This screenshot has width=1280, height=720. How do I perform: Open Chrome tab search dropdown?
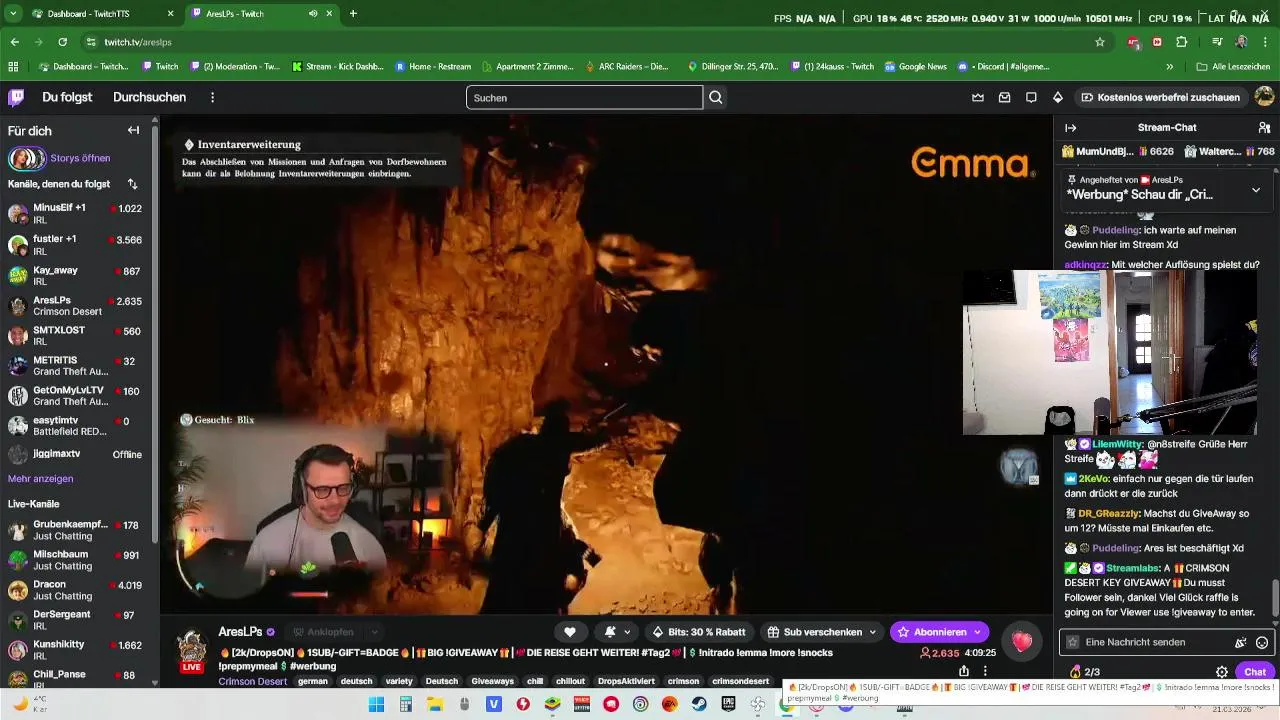pyautogui.click(x=13, y=14)
